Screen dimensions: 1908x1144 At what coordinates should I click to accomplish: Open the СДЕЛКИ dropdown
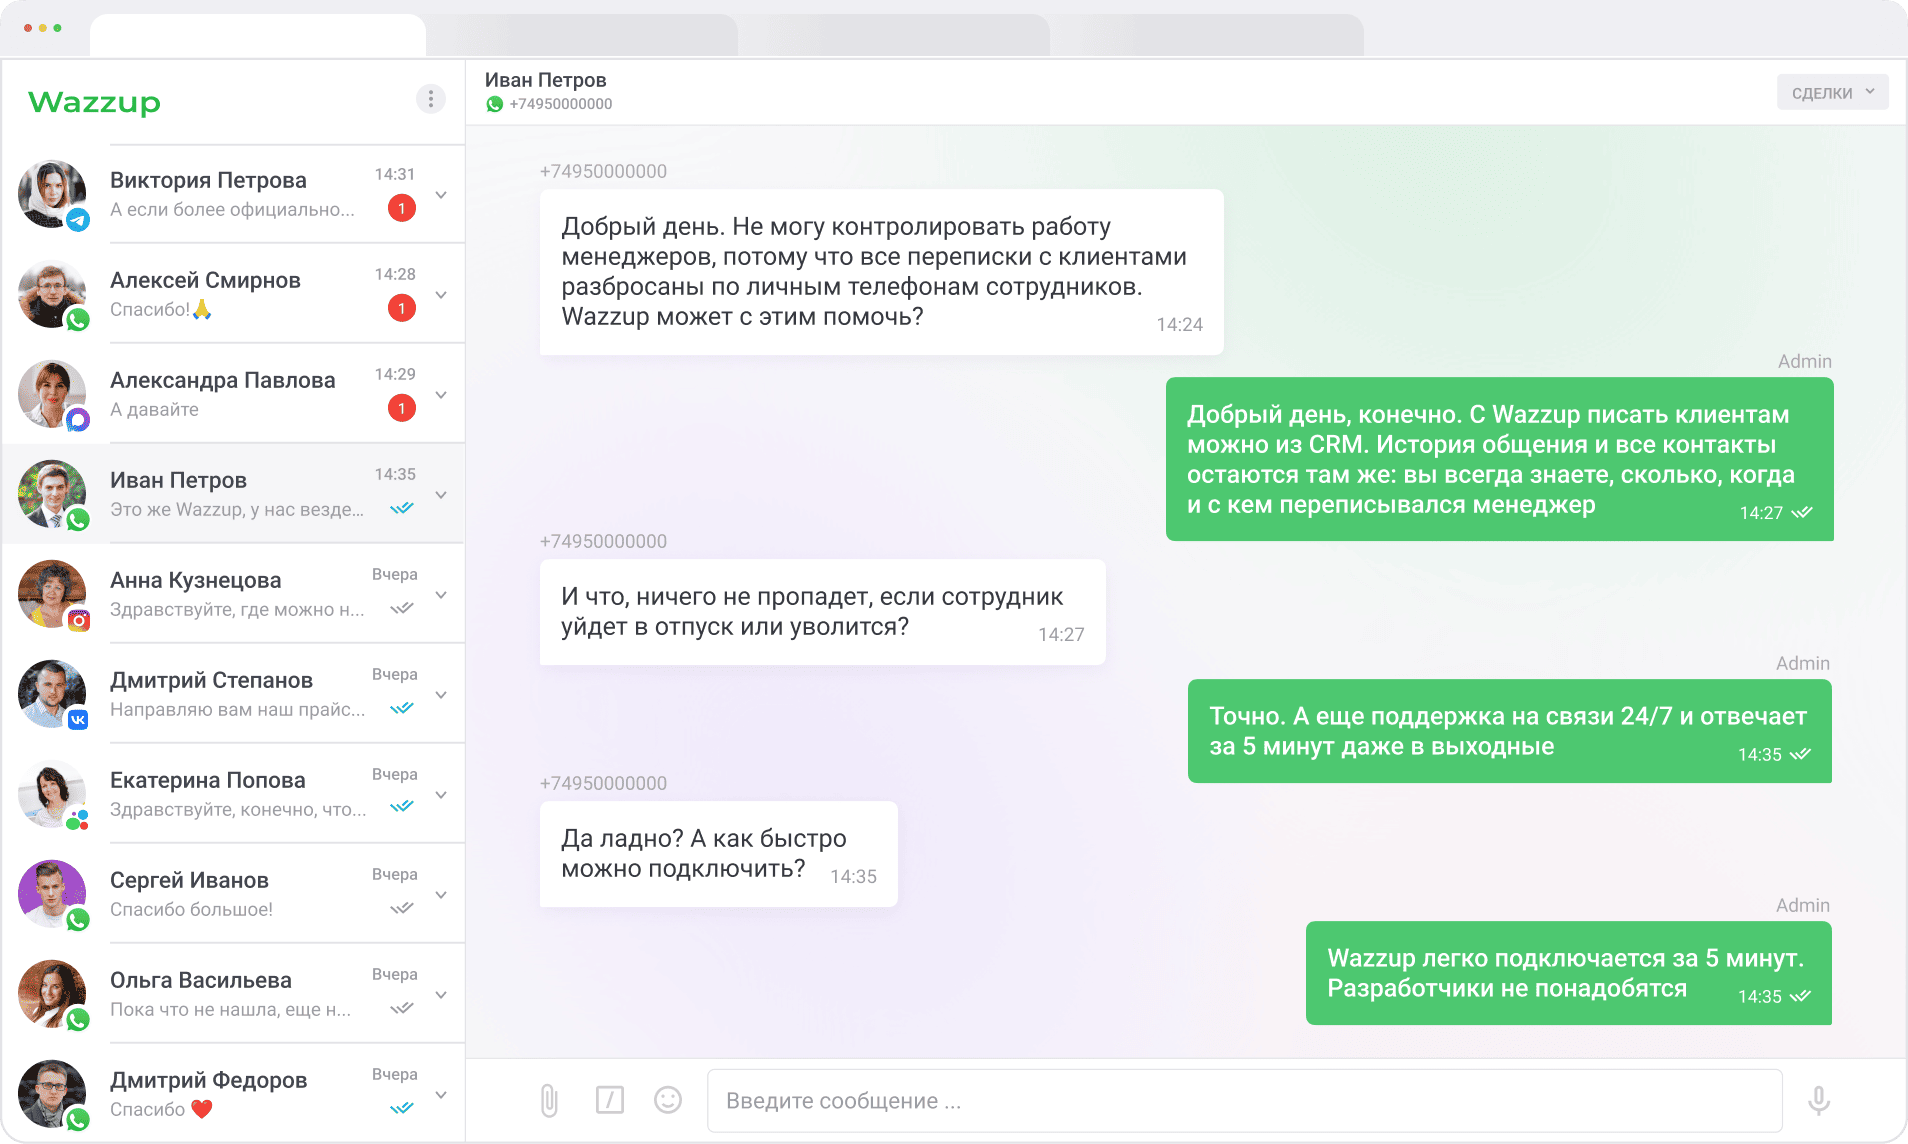(x=1831, y=93)
